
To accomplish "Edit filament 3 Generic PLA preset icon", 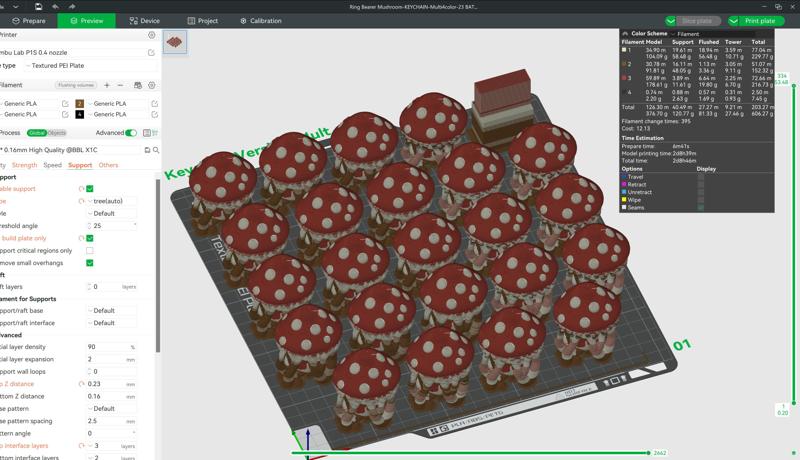I will coord(65,114).
